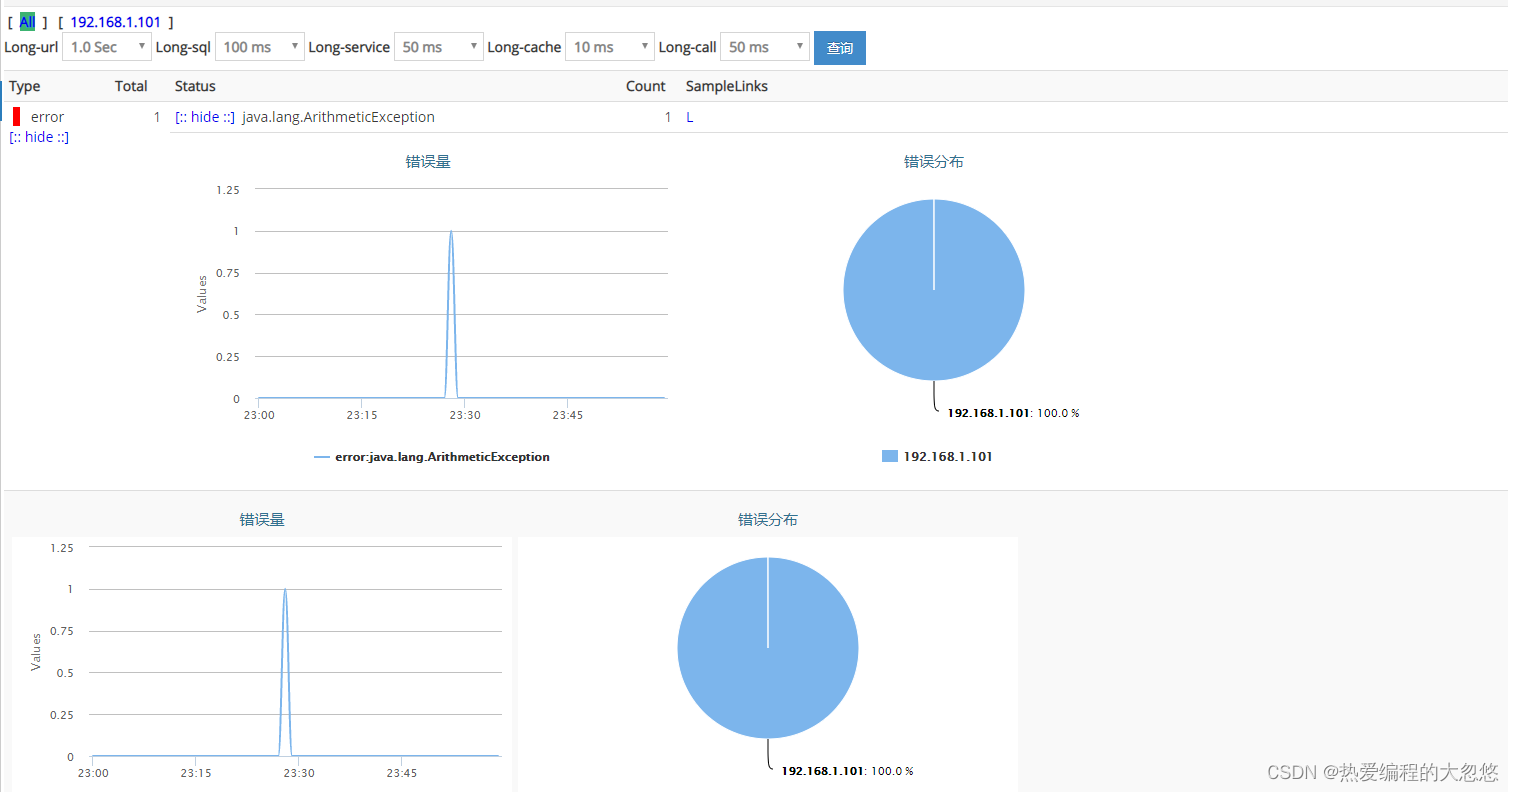
Task: Click the Type column header
Action: point(25,86)
